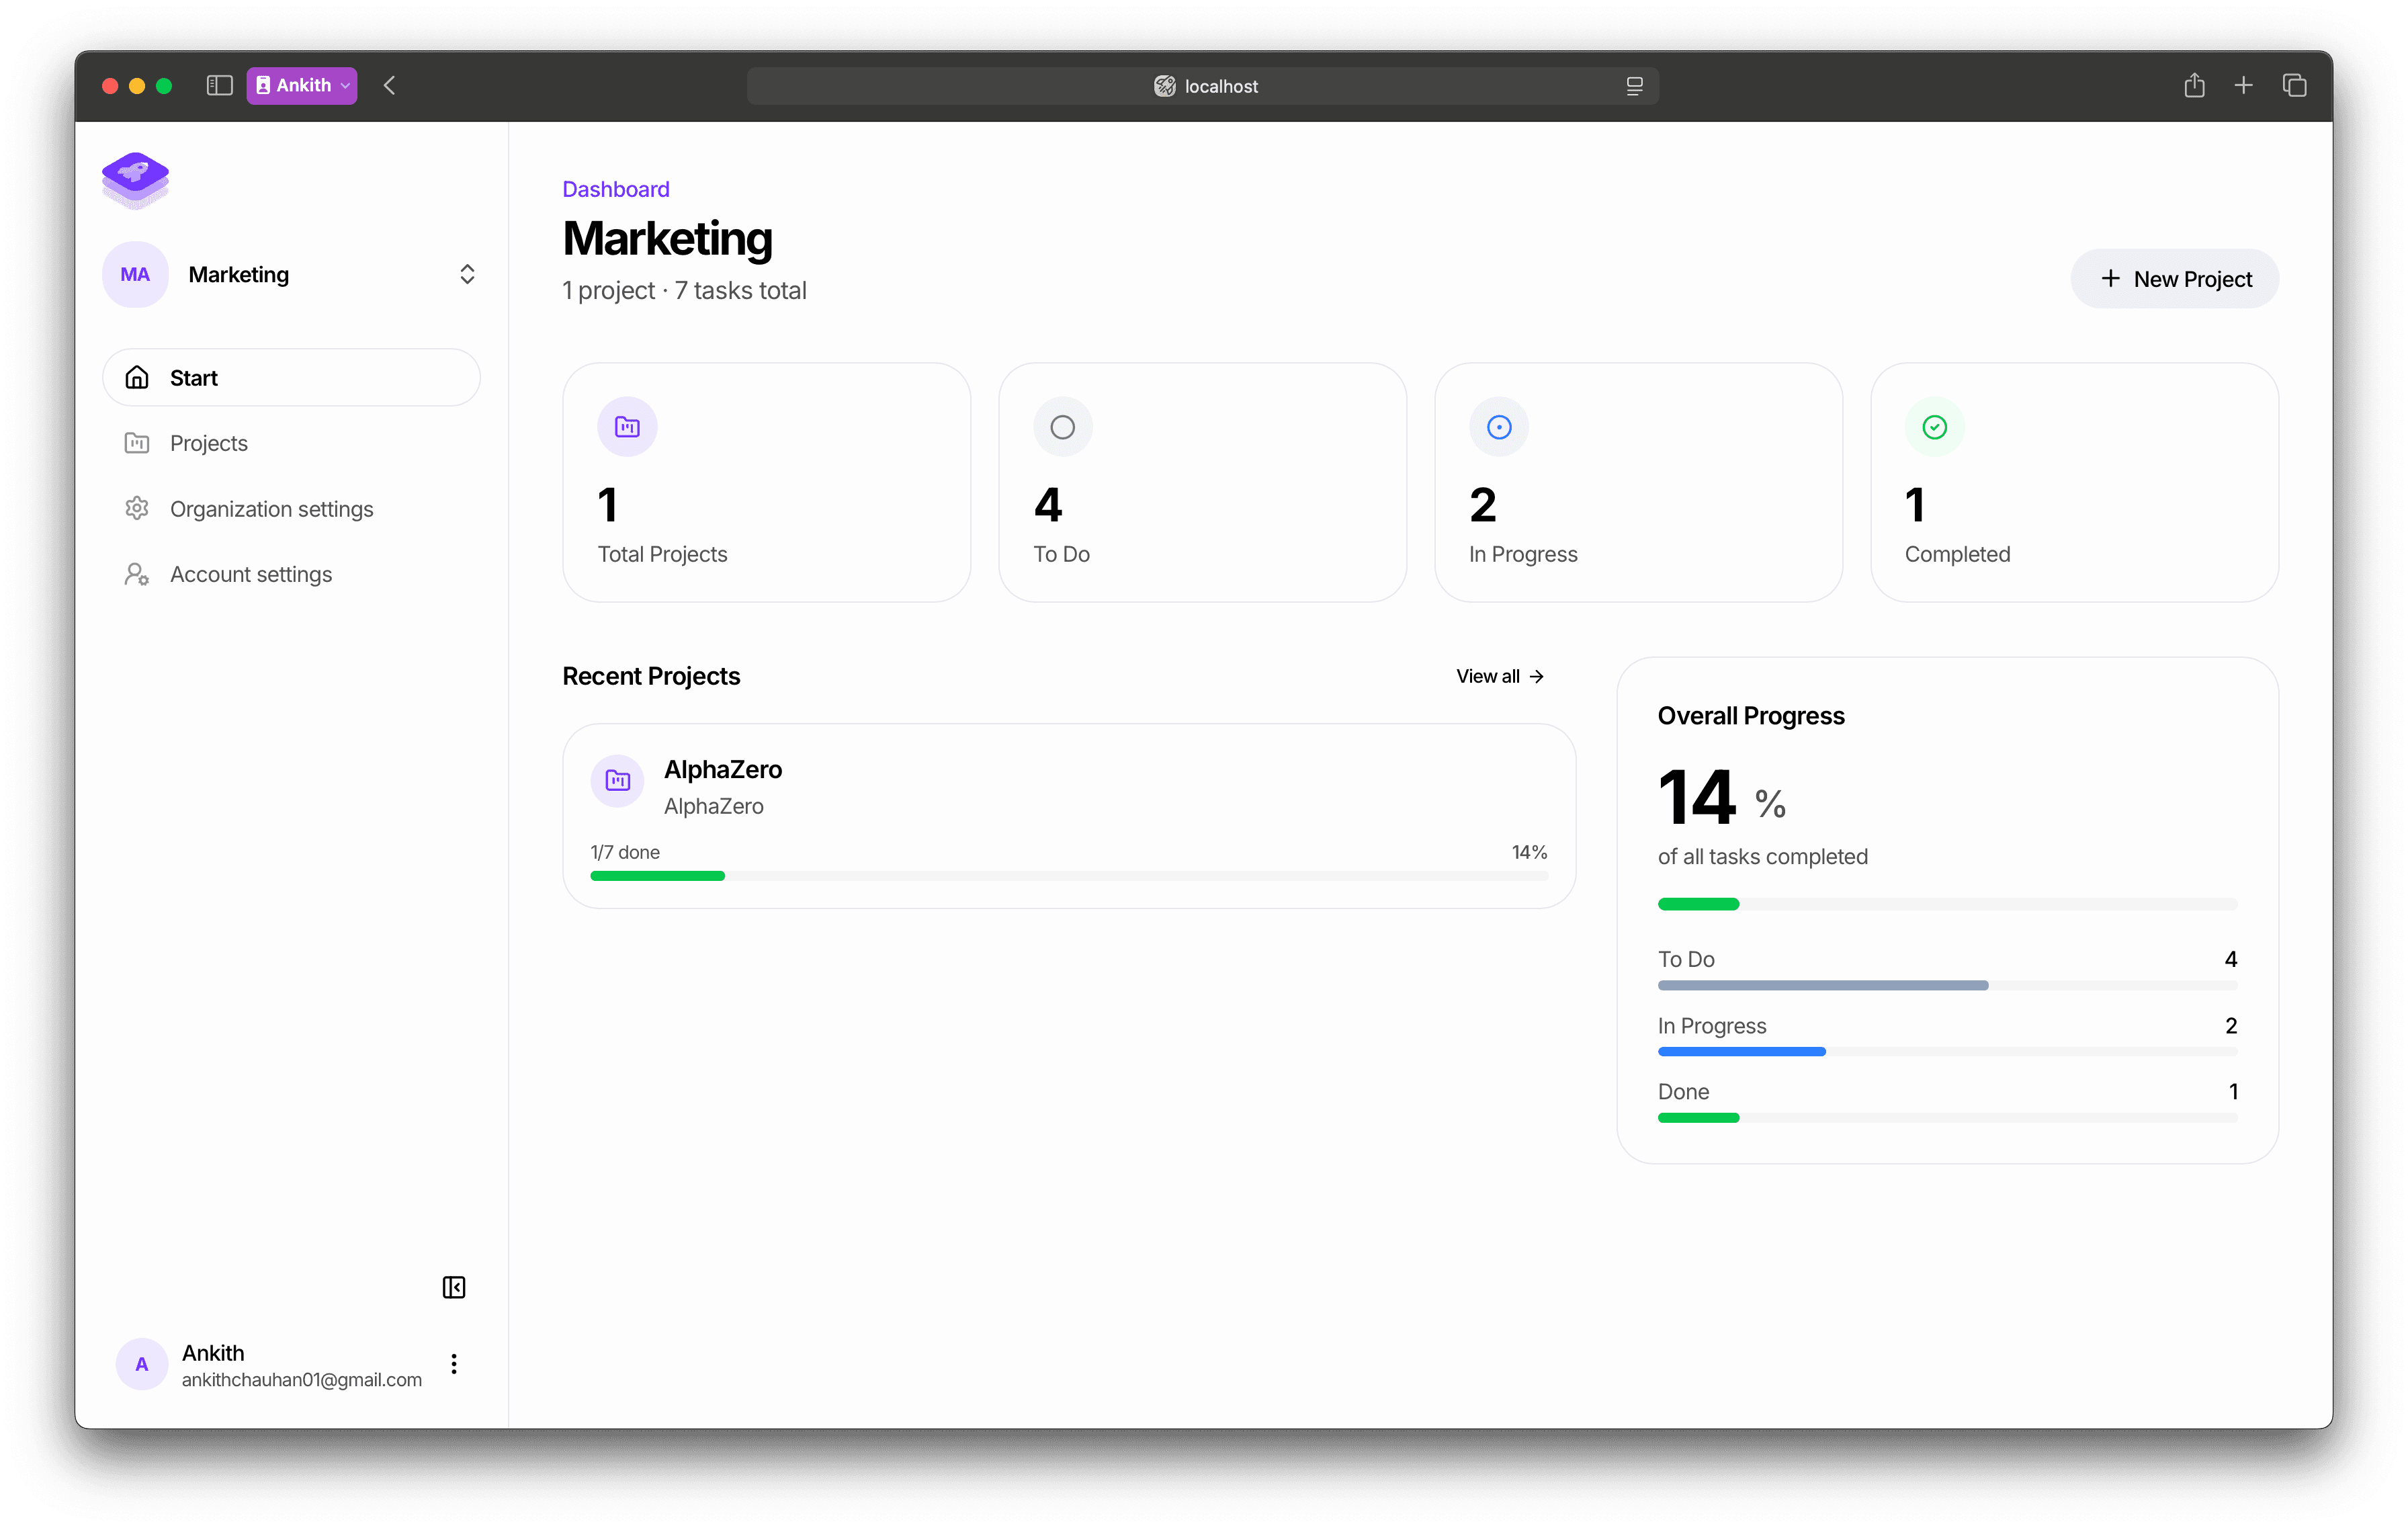Show the tab overview icon
Image resolution: width=2408 pixels, height=1528 pixels.
pos(2294,86)
